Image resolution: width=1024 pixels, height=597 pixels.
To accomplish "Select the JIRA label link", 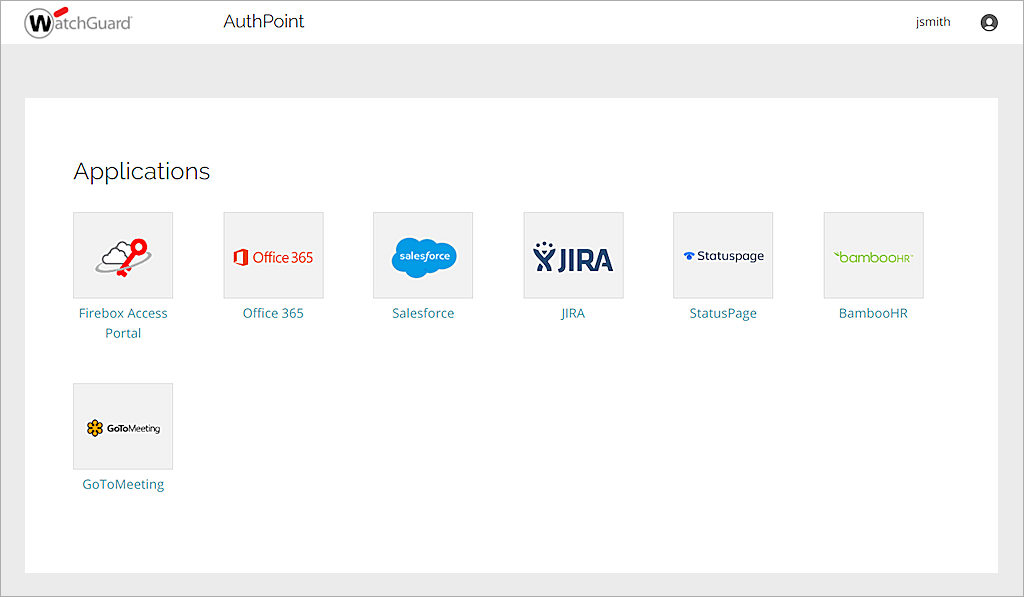I will tap(573, 312).
